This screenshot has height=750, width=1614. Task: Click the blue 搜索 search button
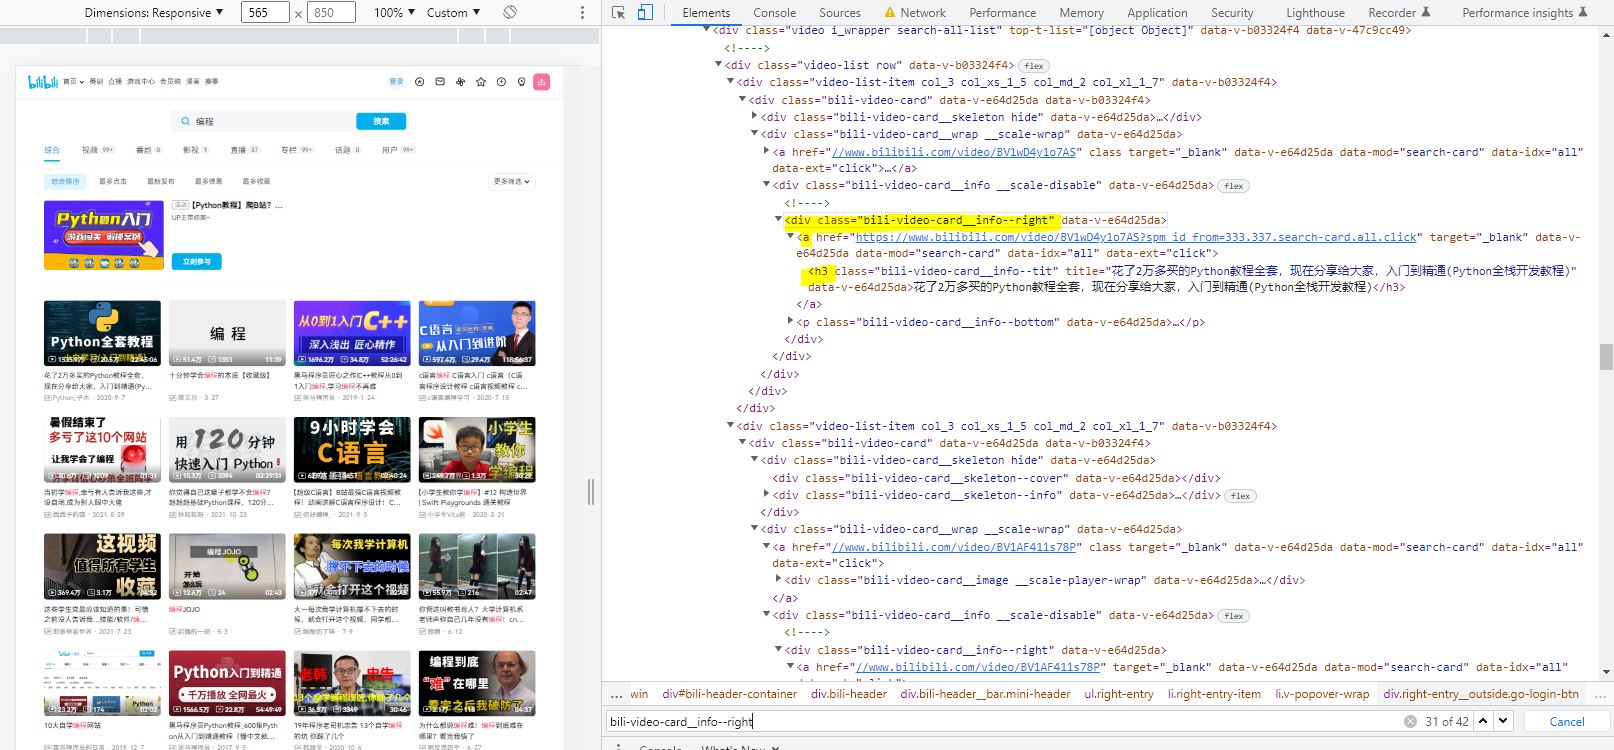381,121
